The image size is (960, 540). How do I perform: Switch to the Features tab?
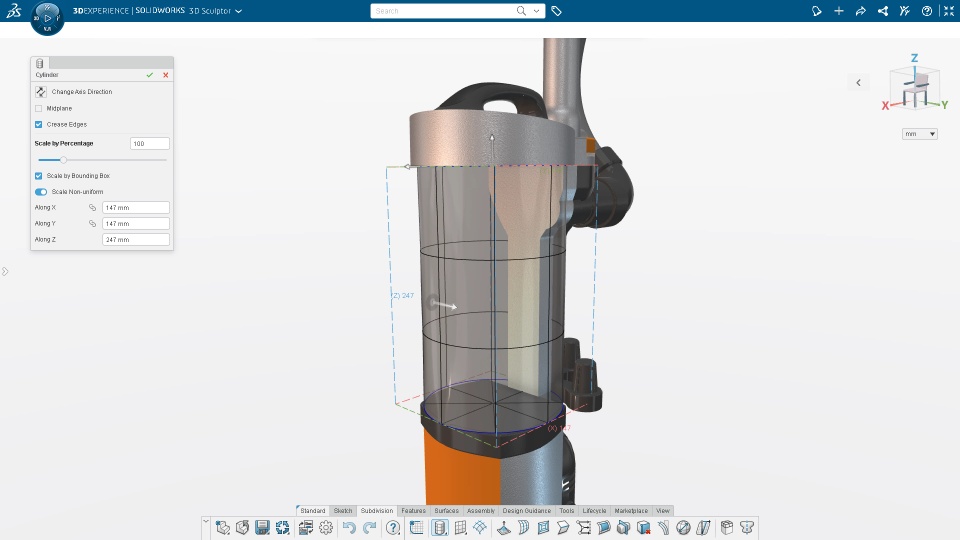pyautogui.click(x=413, y=511)
